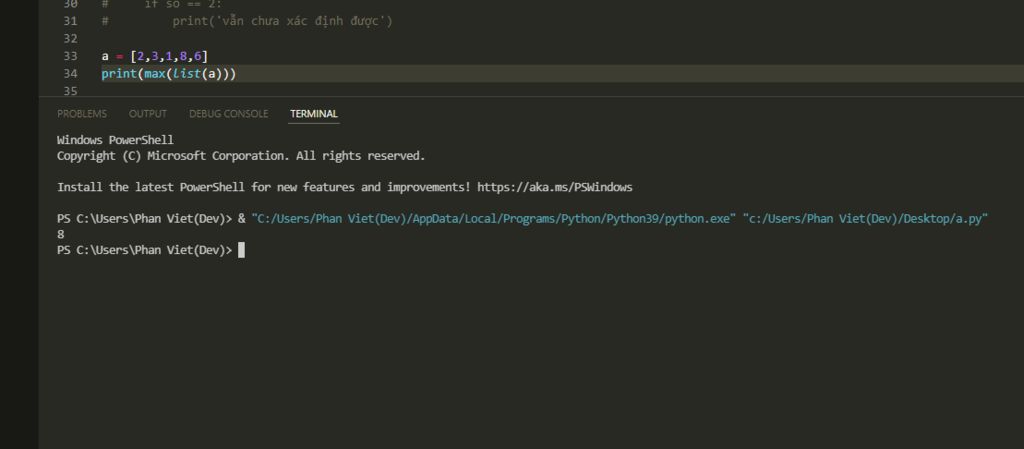Place cursor in 'a = [2,3,1,8,6]' line
Image resolution: width=1024 pixels, height=449 pixels.
155,56
